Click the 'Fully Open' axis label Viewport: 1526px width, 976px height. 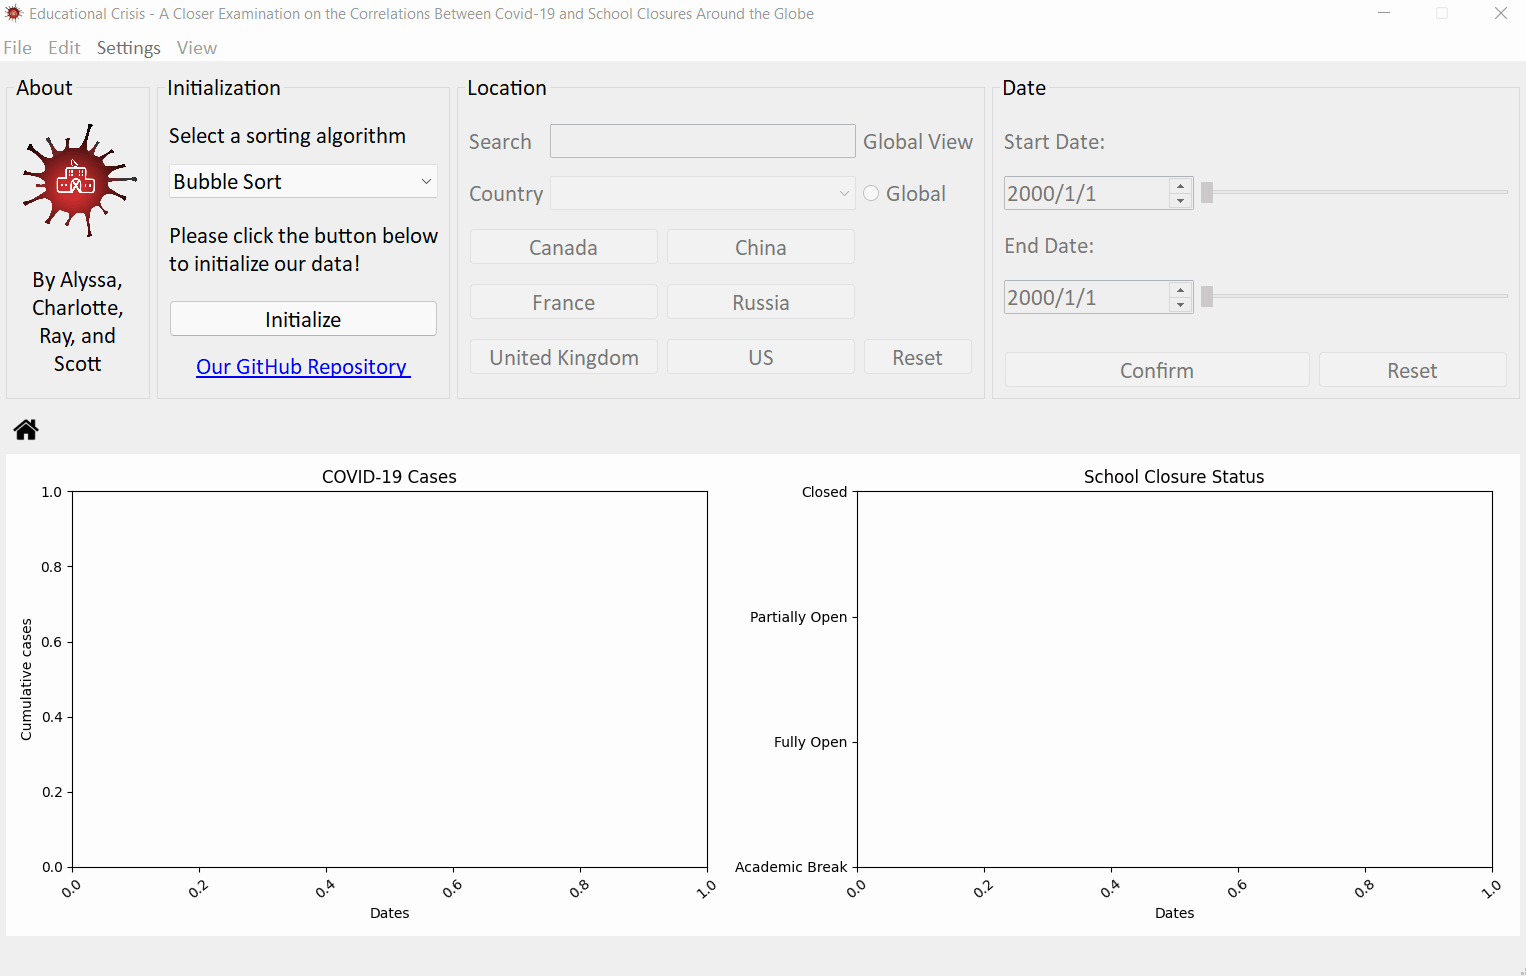tap(811, 742)
